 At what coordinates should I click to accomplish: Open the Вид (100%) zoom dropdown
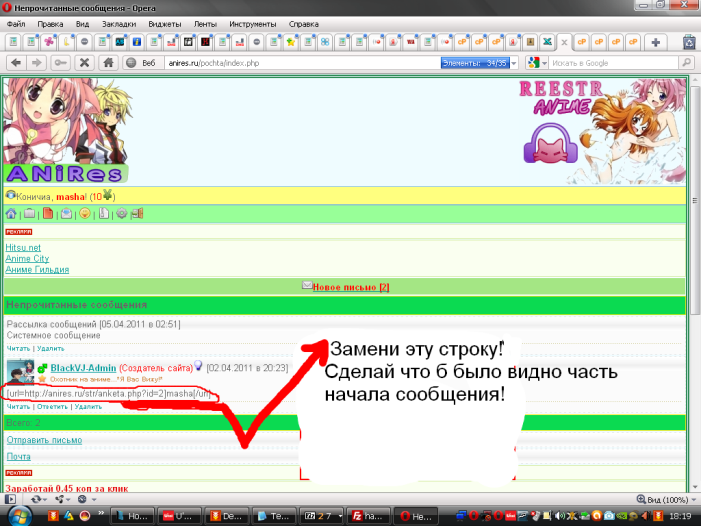click(667, 500)
